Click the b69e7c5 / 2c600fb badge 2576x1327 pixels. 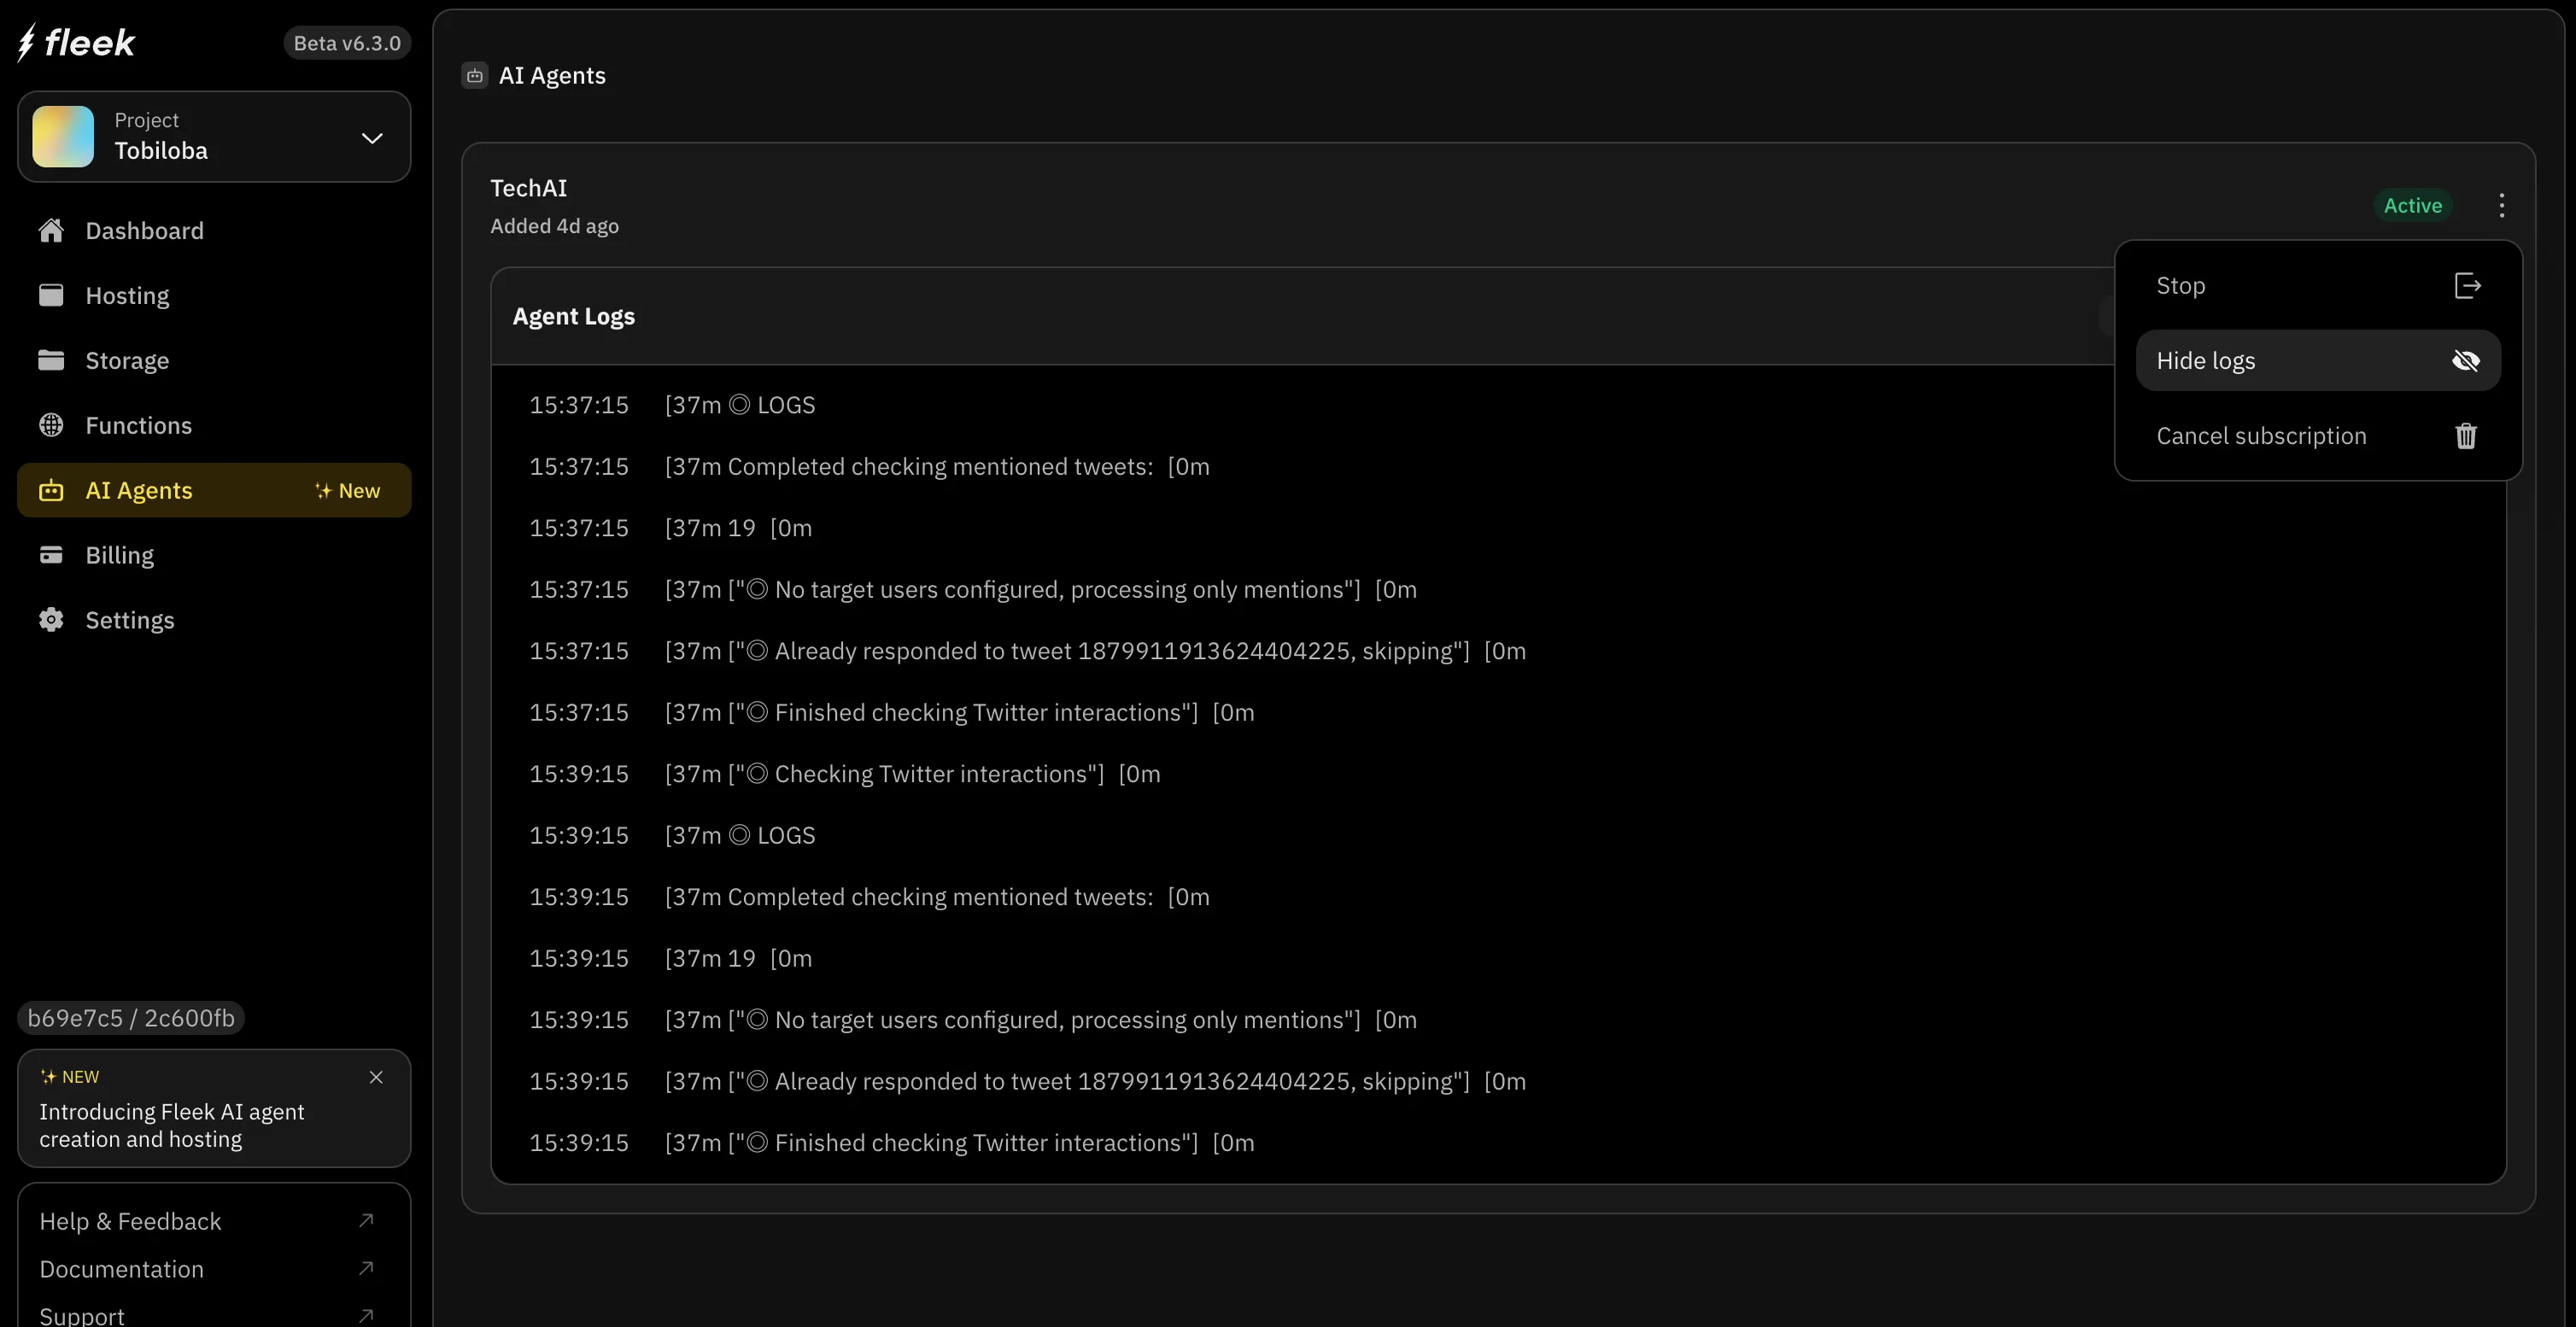click(130, 1018)
